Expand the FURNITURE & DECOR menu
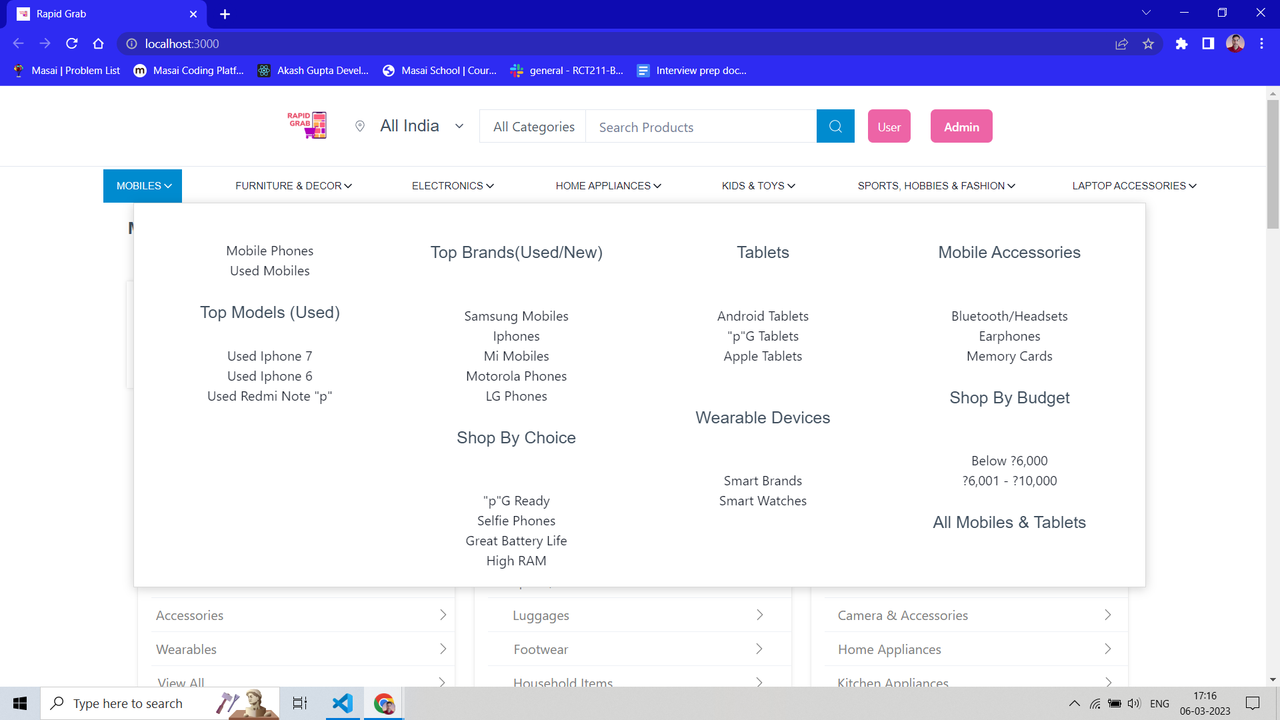This screenshot has height=720, width=1280. [x=294, y=186]
